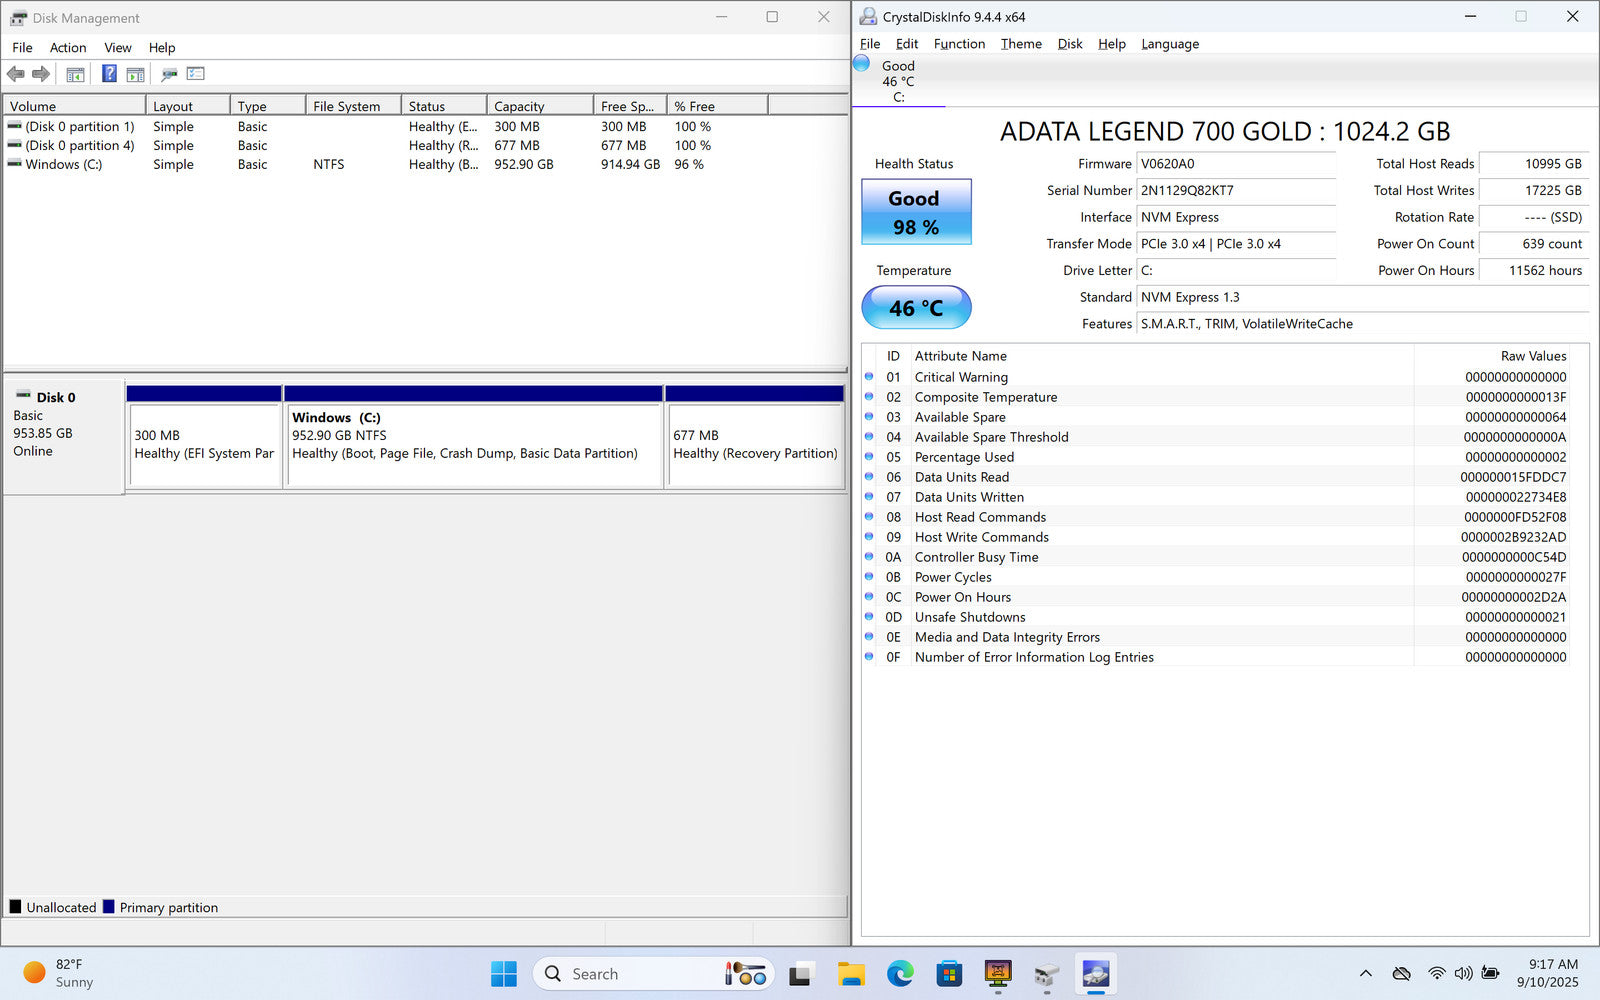Select the C: drive tab showing Good 46 °C
1600x1000 pixels.
897,81
